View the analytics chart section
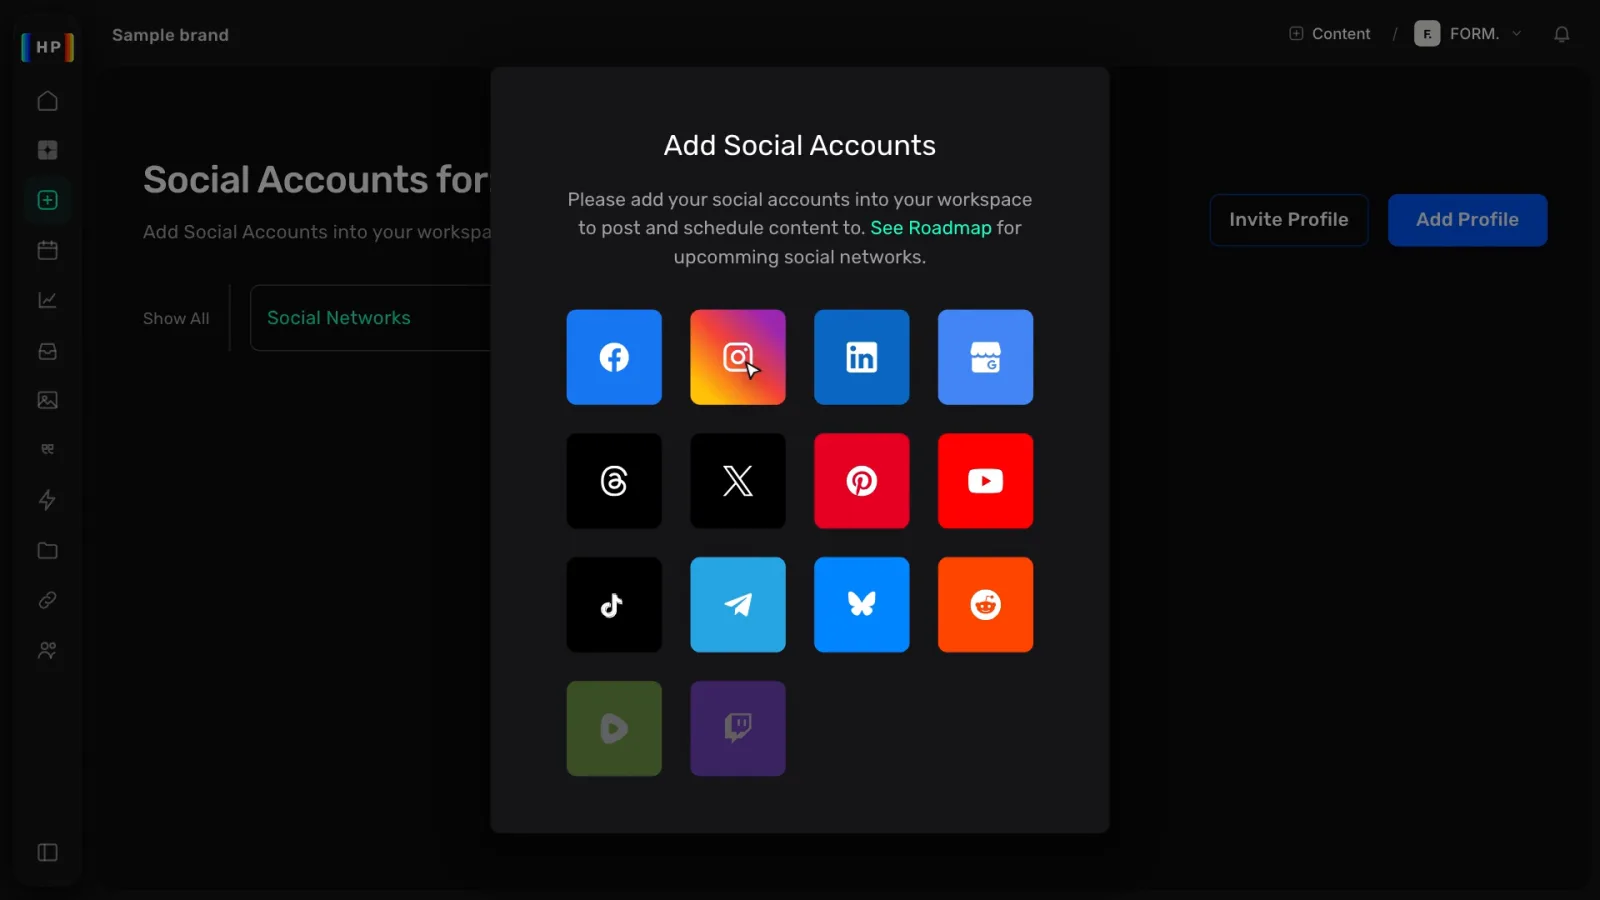Screen dimensions: 1600x900 coord(47,300)
